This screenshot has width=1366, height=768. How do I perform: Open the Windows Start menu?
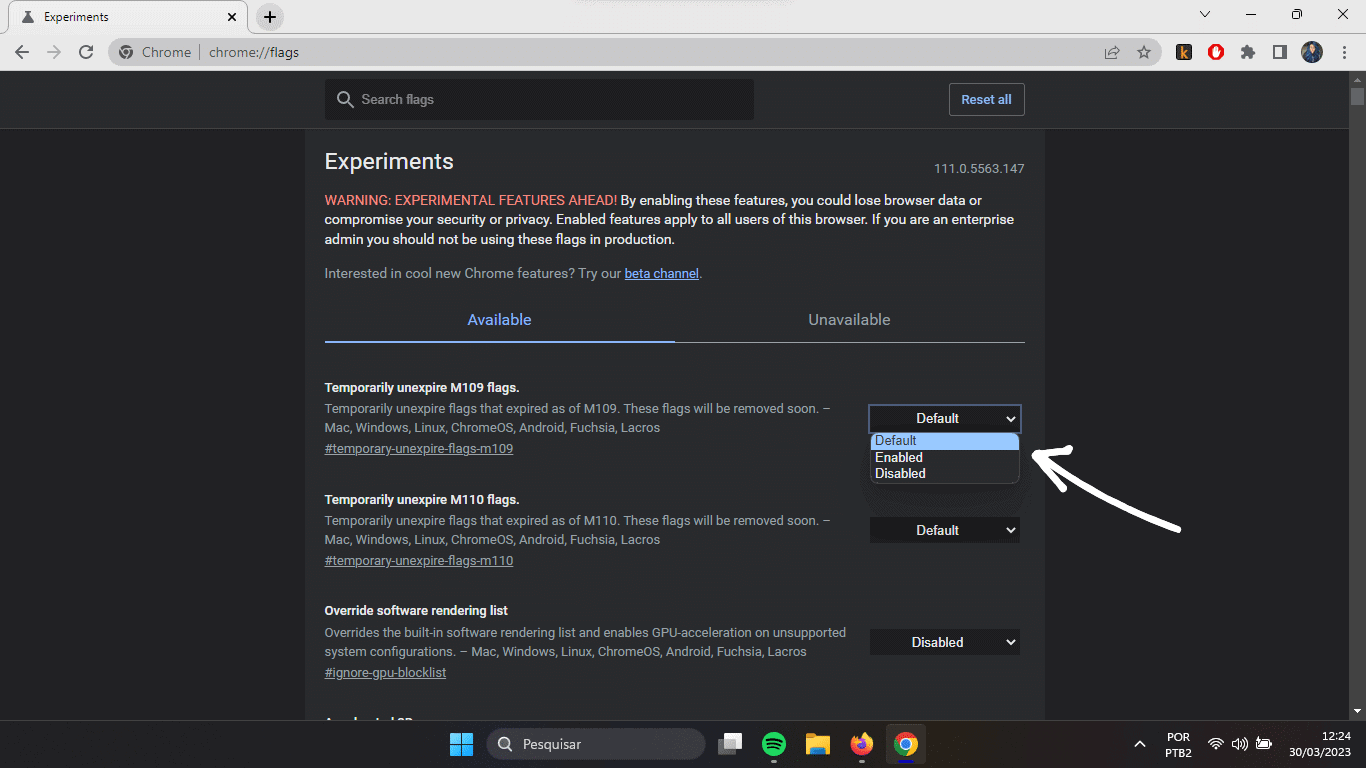click(461, 744)
